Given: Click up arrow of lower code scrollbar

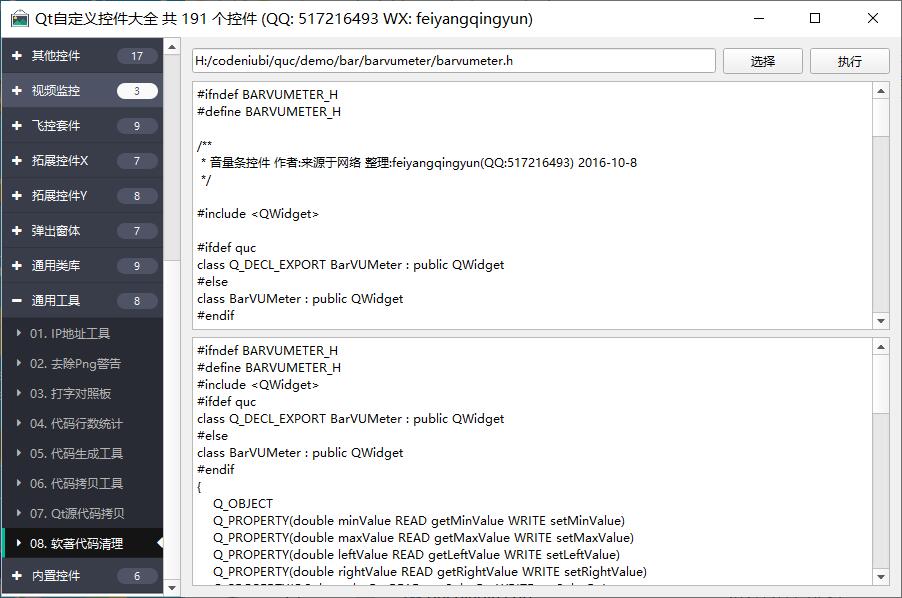Looking at the screenshot, I should [881, 347].
